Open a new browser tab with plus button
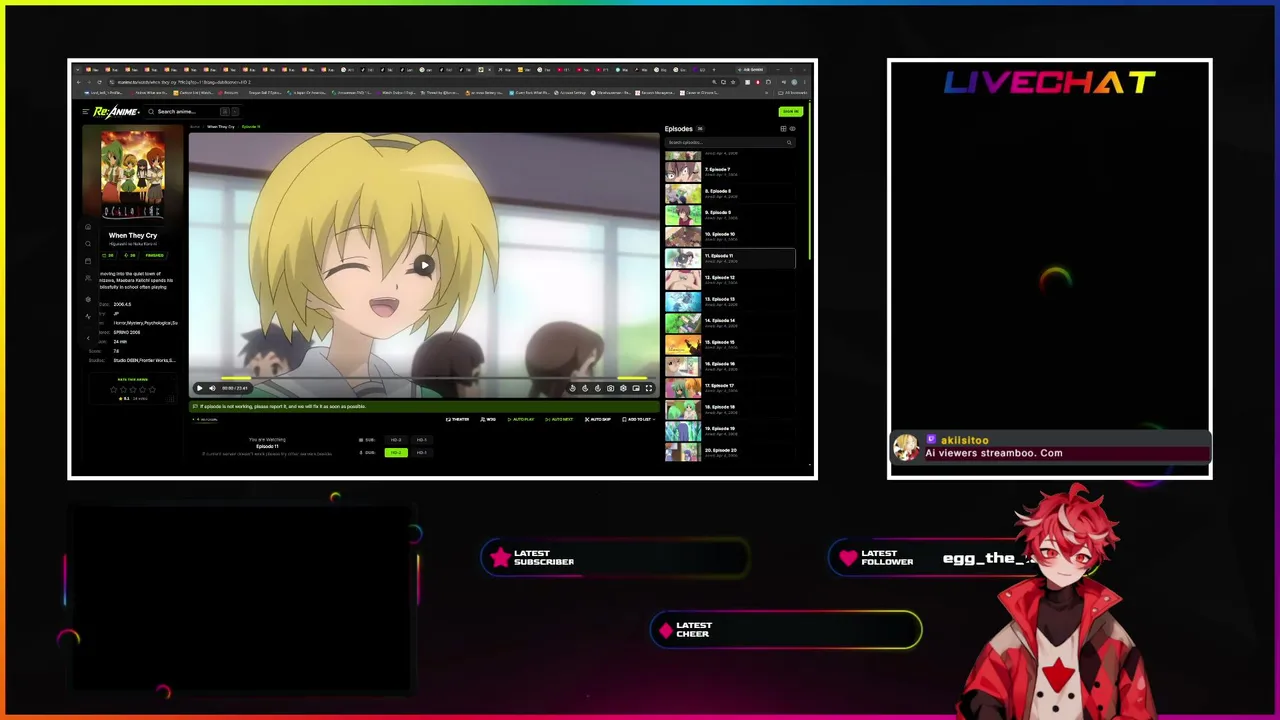Image resolution: width=1280 pixels, height=720 pixels. click(714, 70)
